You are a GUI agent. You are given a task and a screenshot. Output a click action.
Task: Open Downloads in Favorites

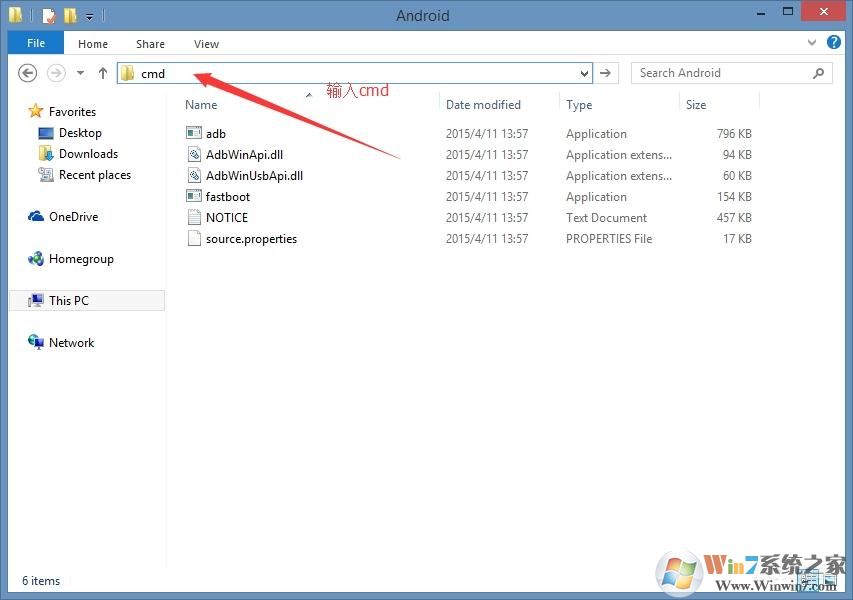pos(88,154)
